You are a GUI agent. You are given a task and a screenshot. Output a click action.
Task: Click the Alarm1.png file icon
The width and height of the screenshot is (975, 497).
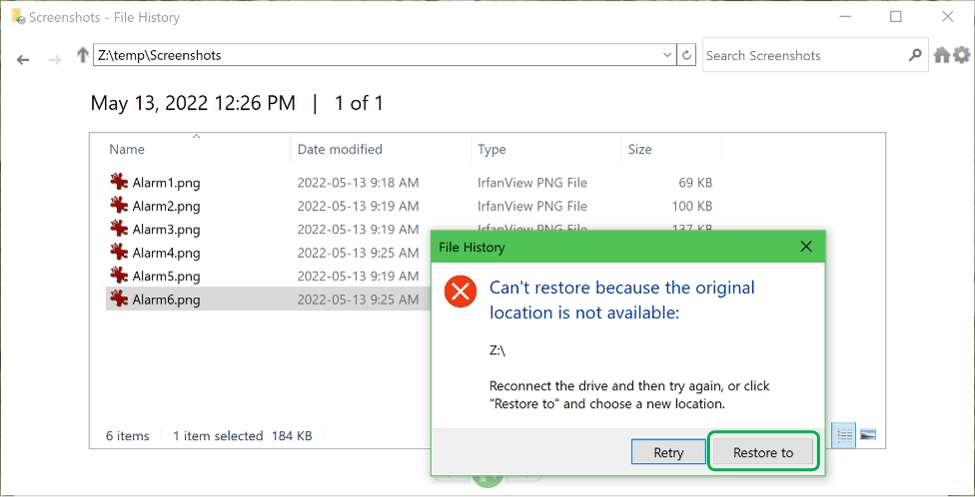119,182
